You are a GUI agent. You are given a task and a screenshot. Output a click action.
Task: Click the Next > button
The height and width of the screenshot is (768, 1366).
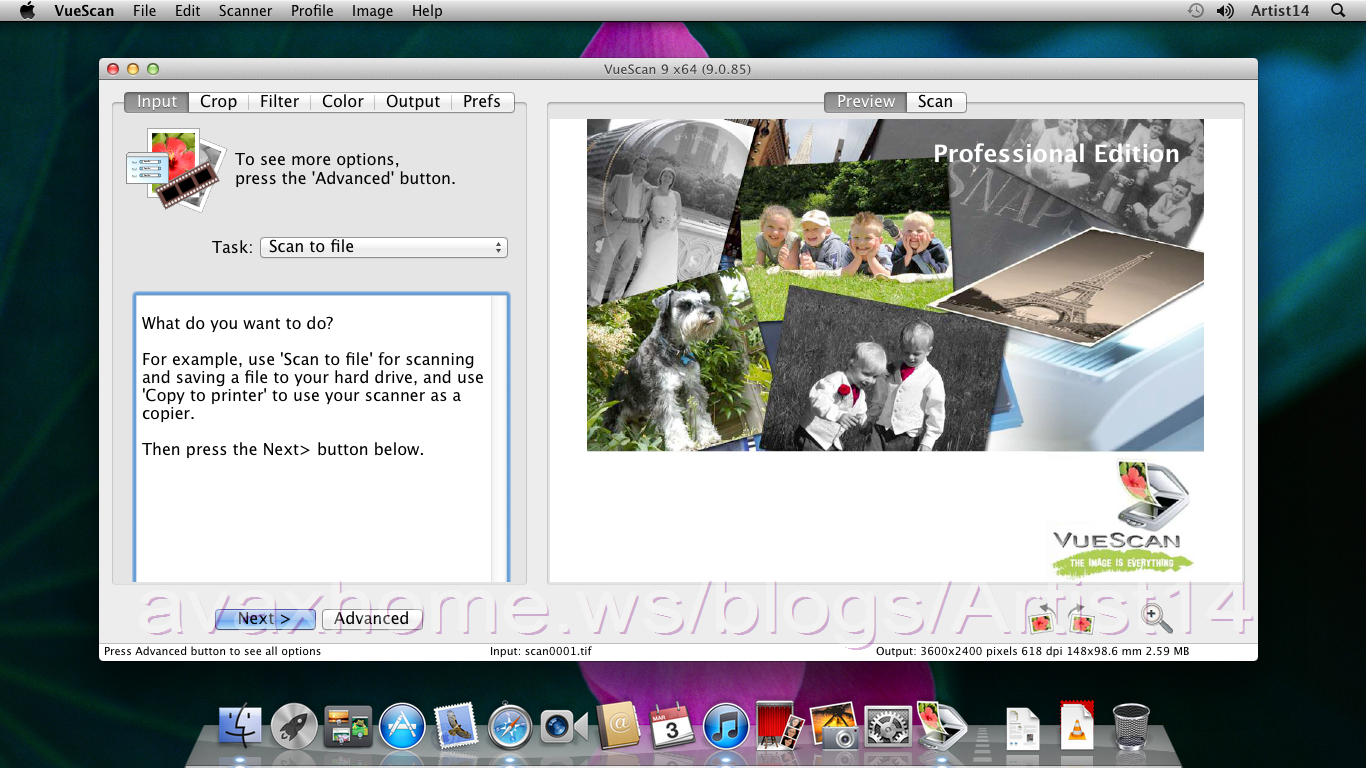(265, 619)
